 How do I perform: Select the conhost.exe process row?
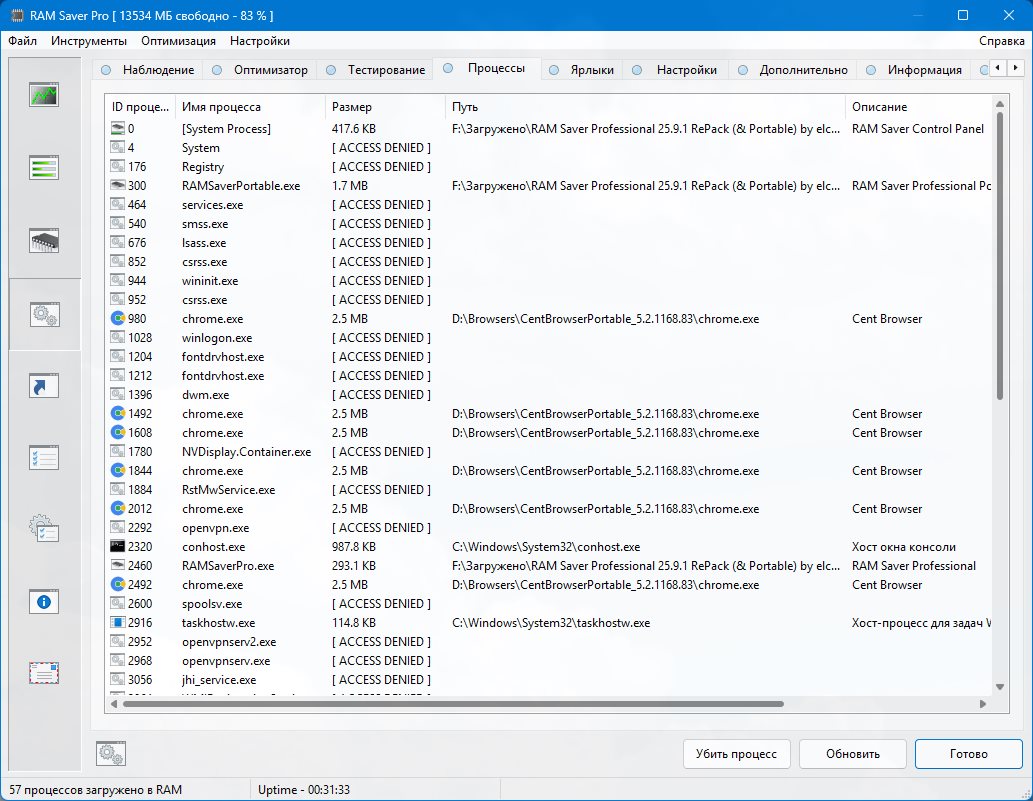pos(213,547)
